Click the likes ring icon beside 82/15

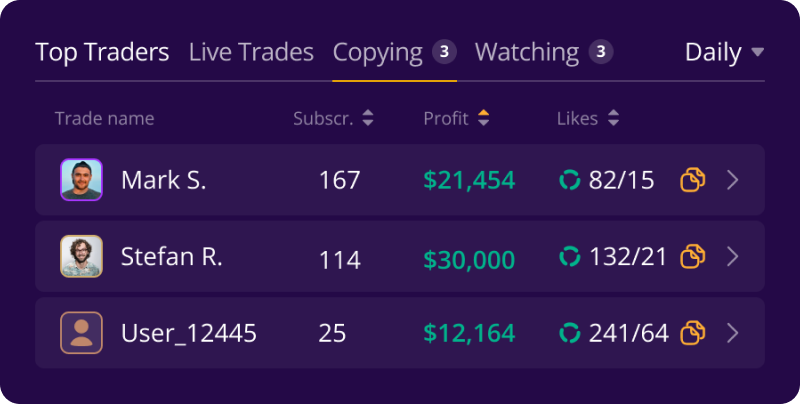click(569, 180)
